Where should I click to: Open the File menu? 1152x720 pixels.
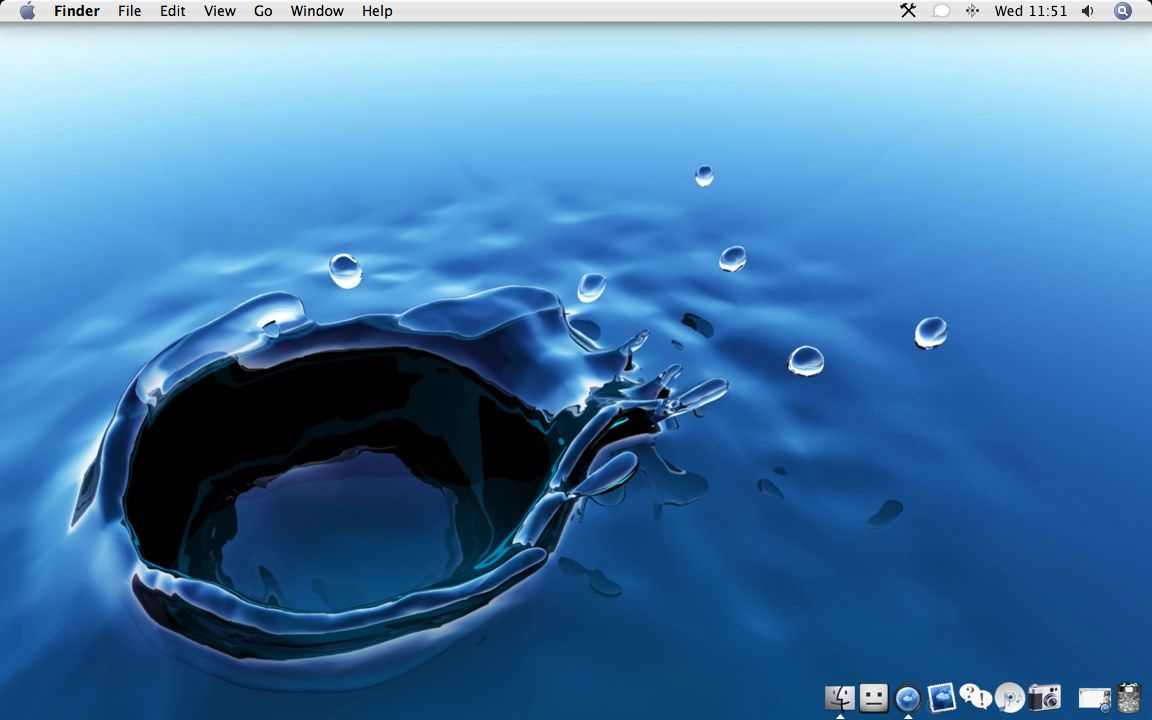[x=129, y=11]
